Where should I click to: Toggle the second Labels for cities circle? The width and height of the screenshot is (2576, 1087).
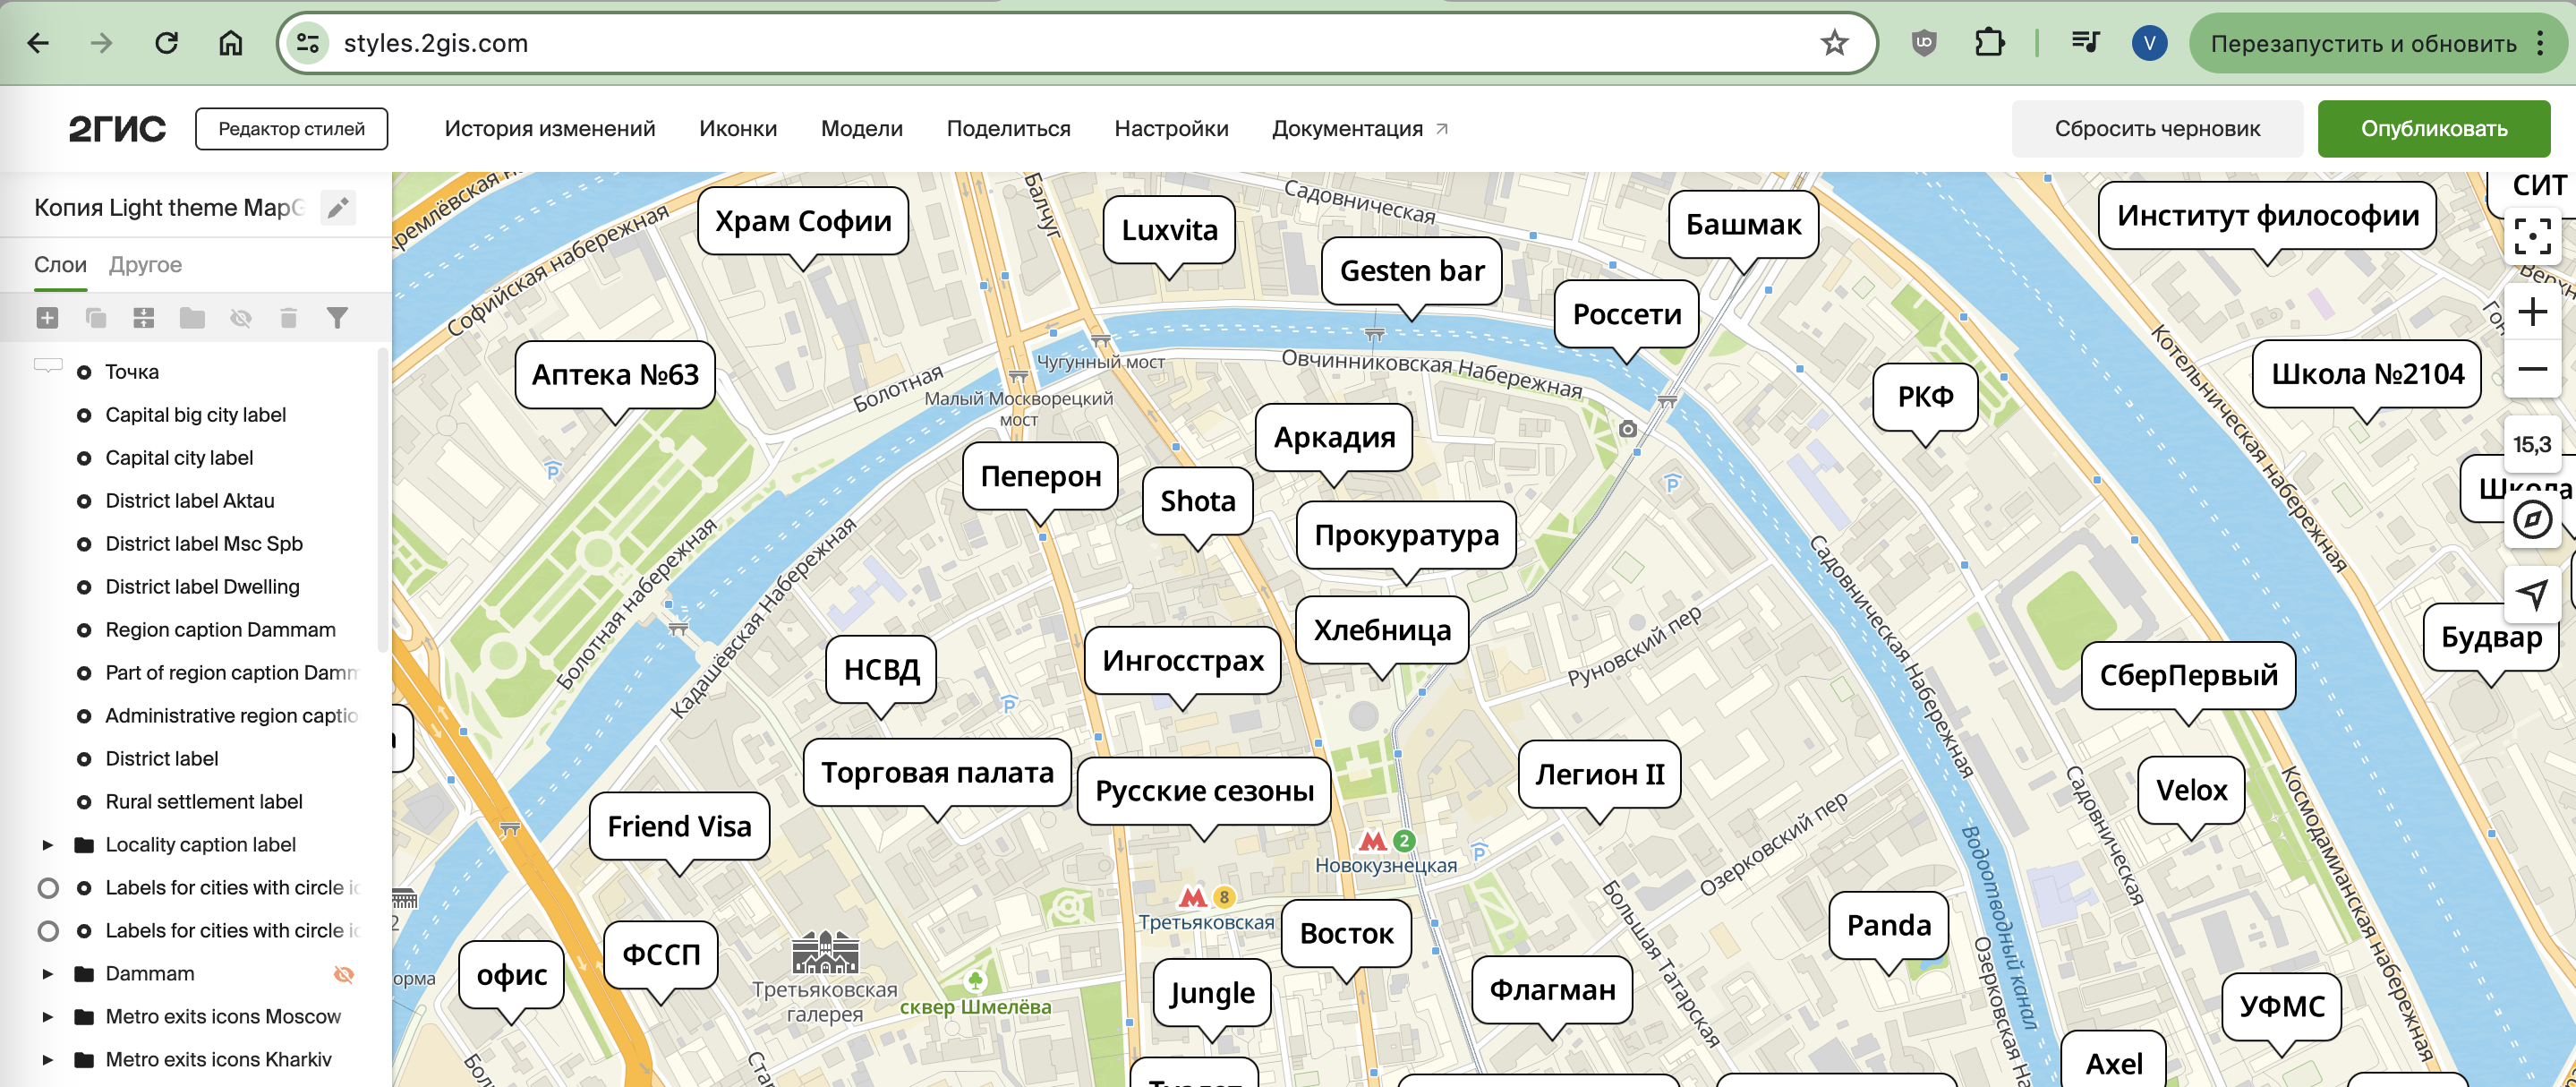[48, 931]
